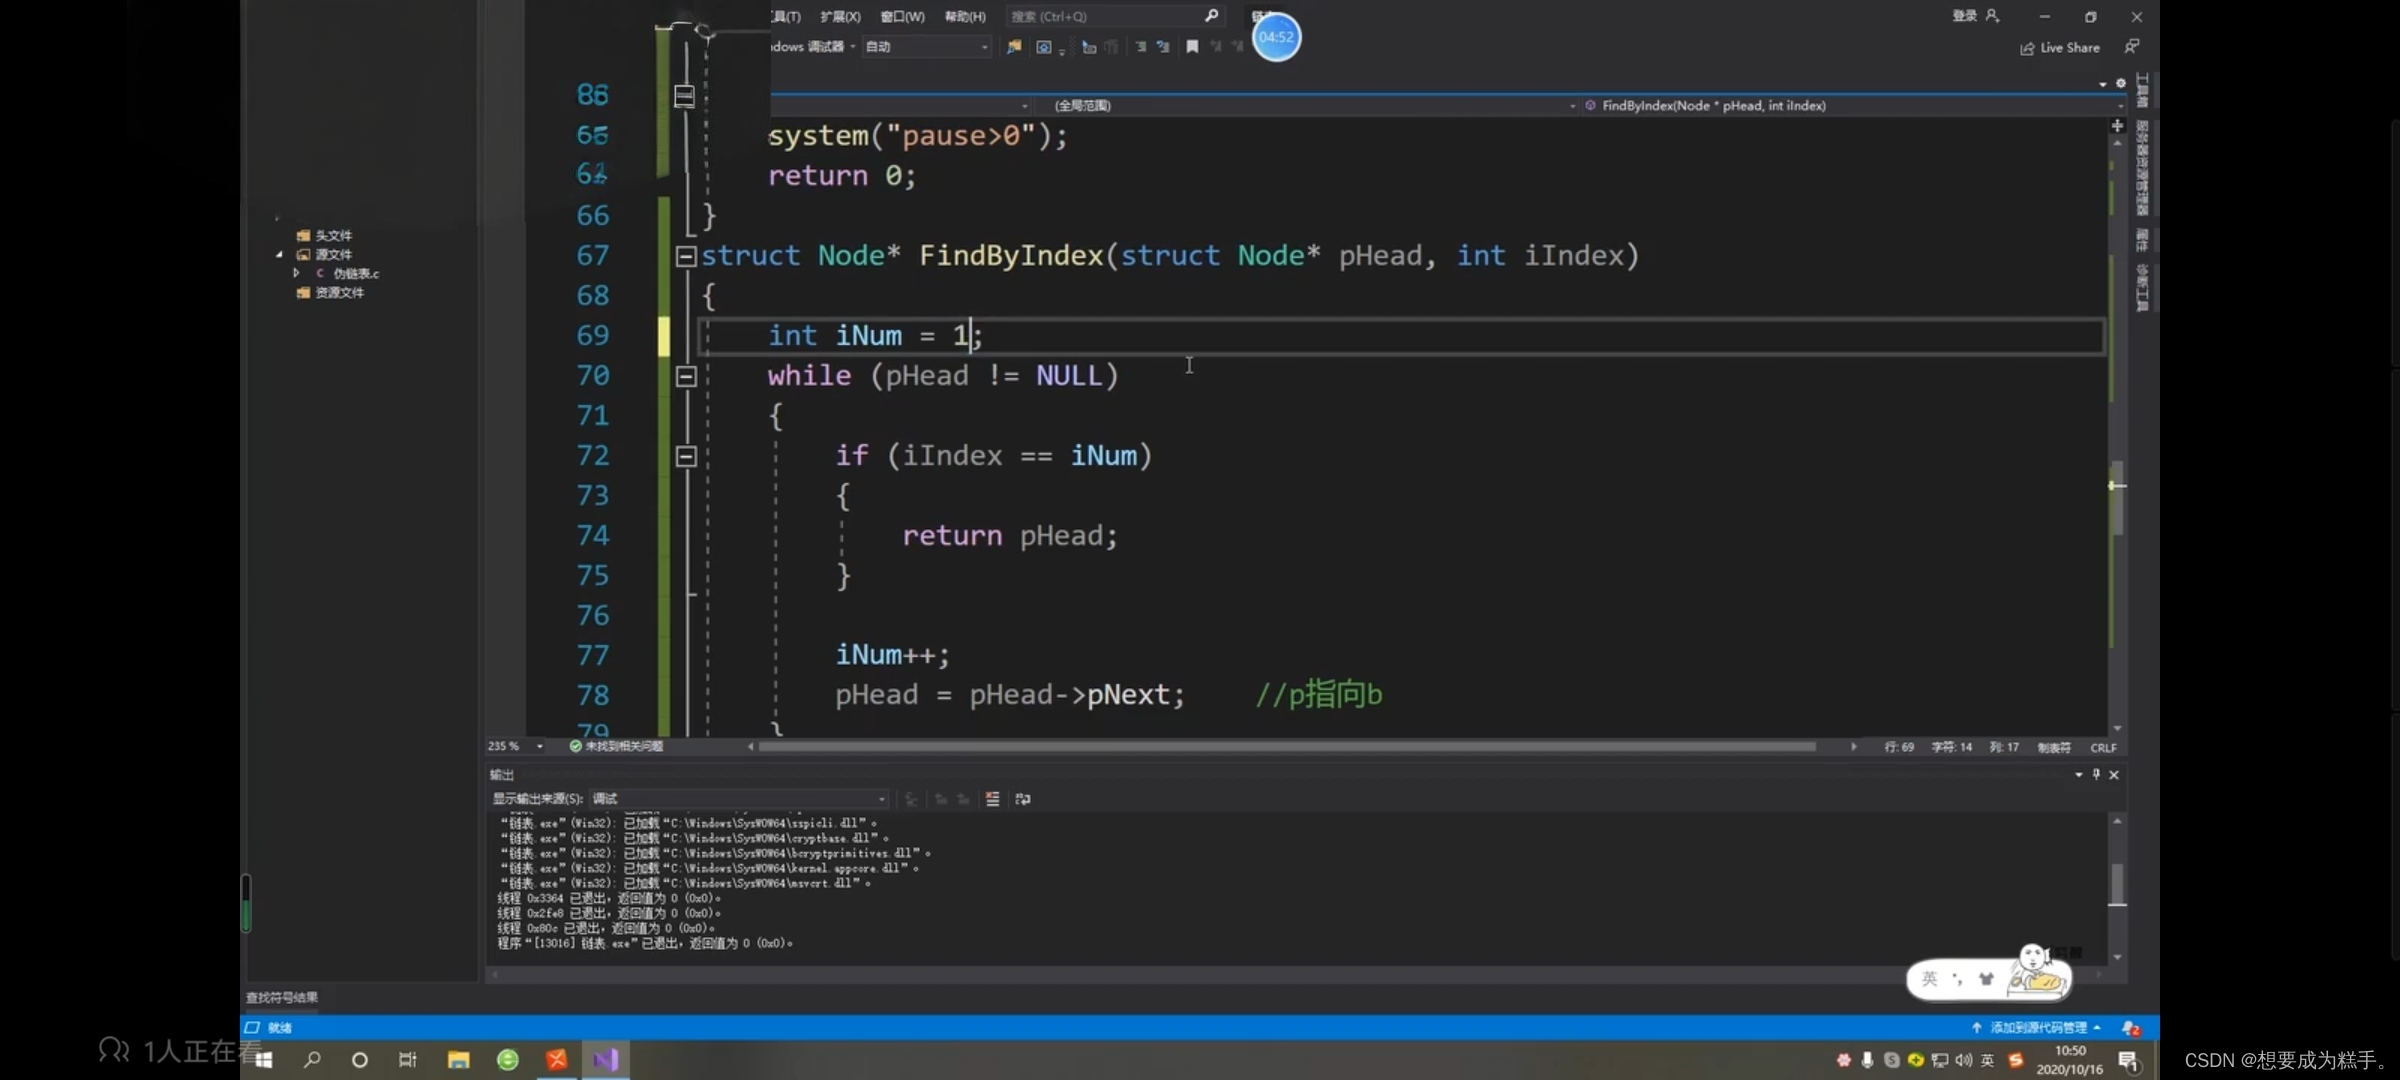Expand the 伪链表.c file node

[296, 273]
